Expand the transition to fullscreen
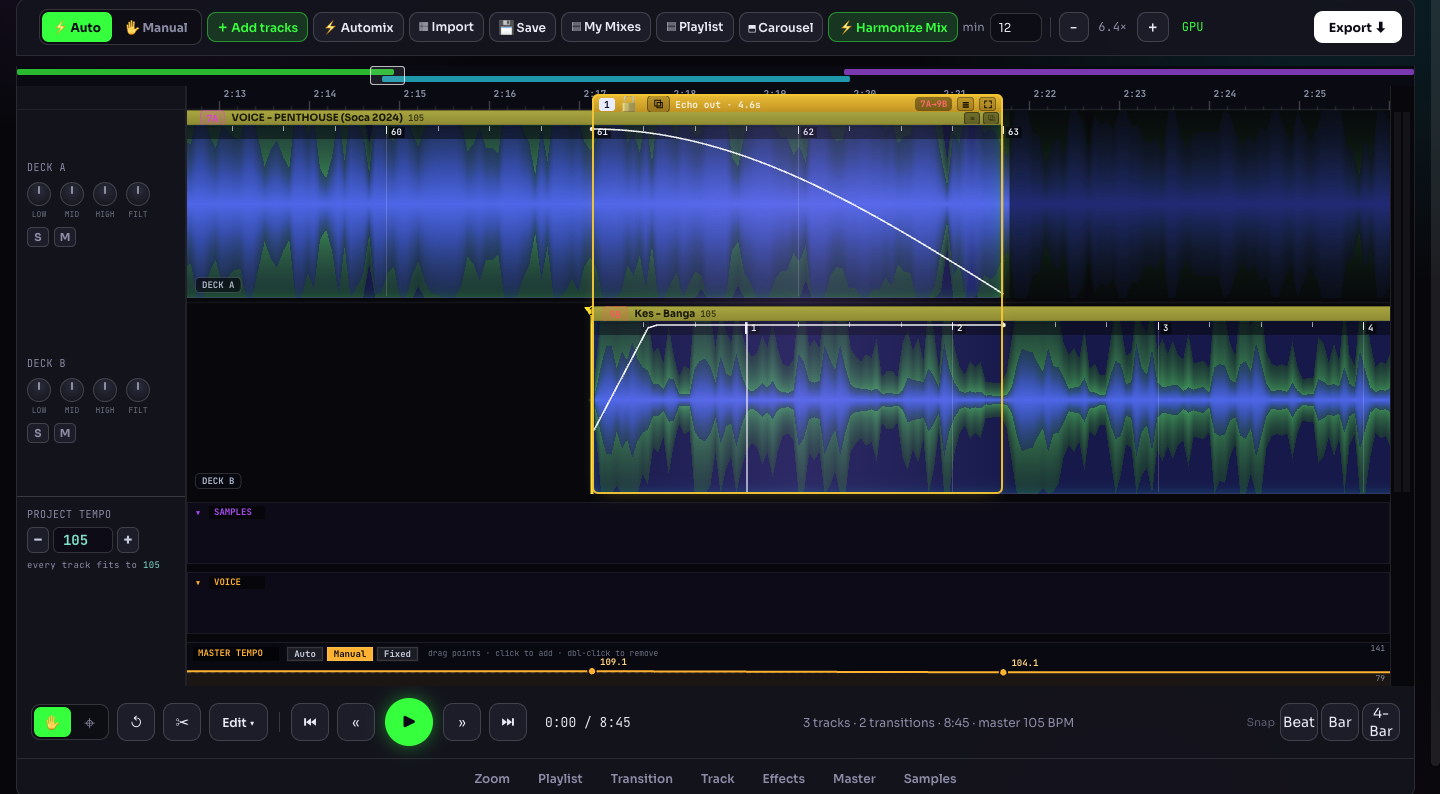 tap(988, 104)
